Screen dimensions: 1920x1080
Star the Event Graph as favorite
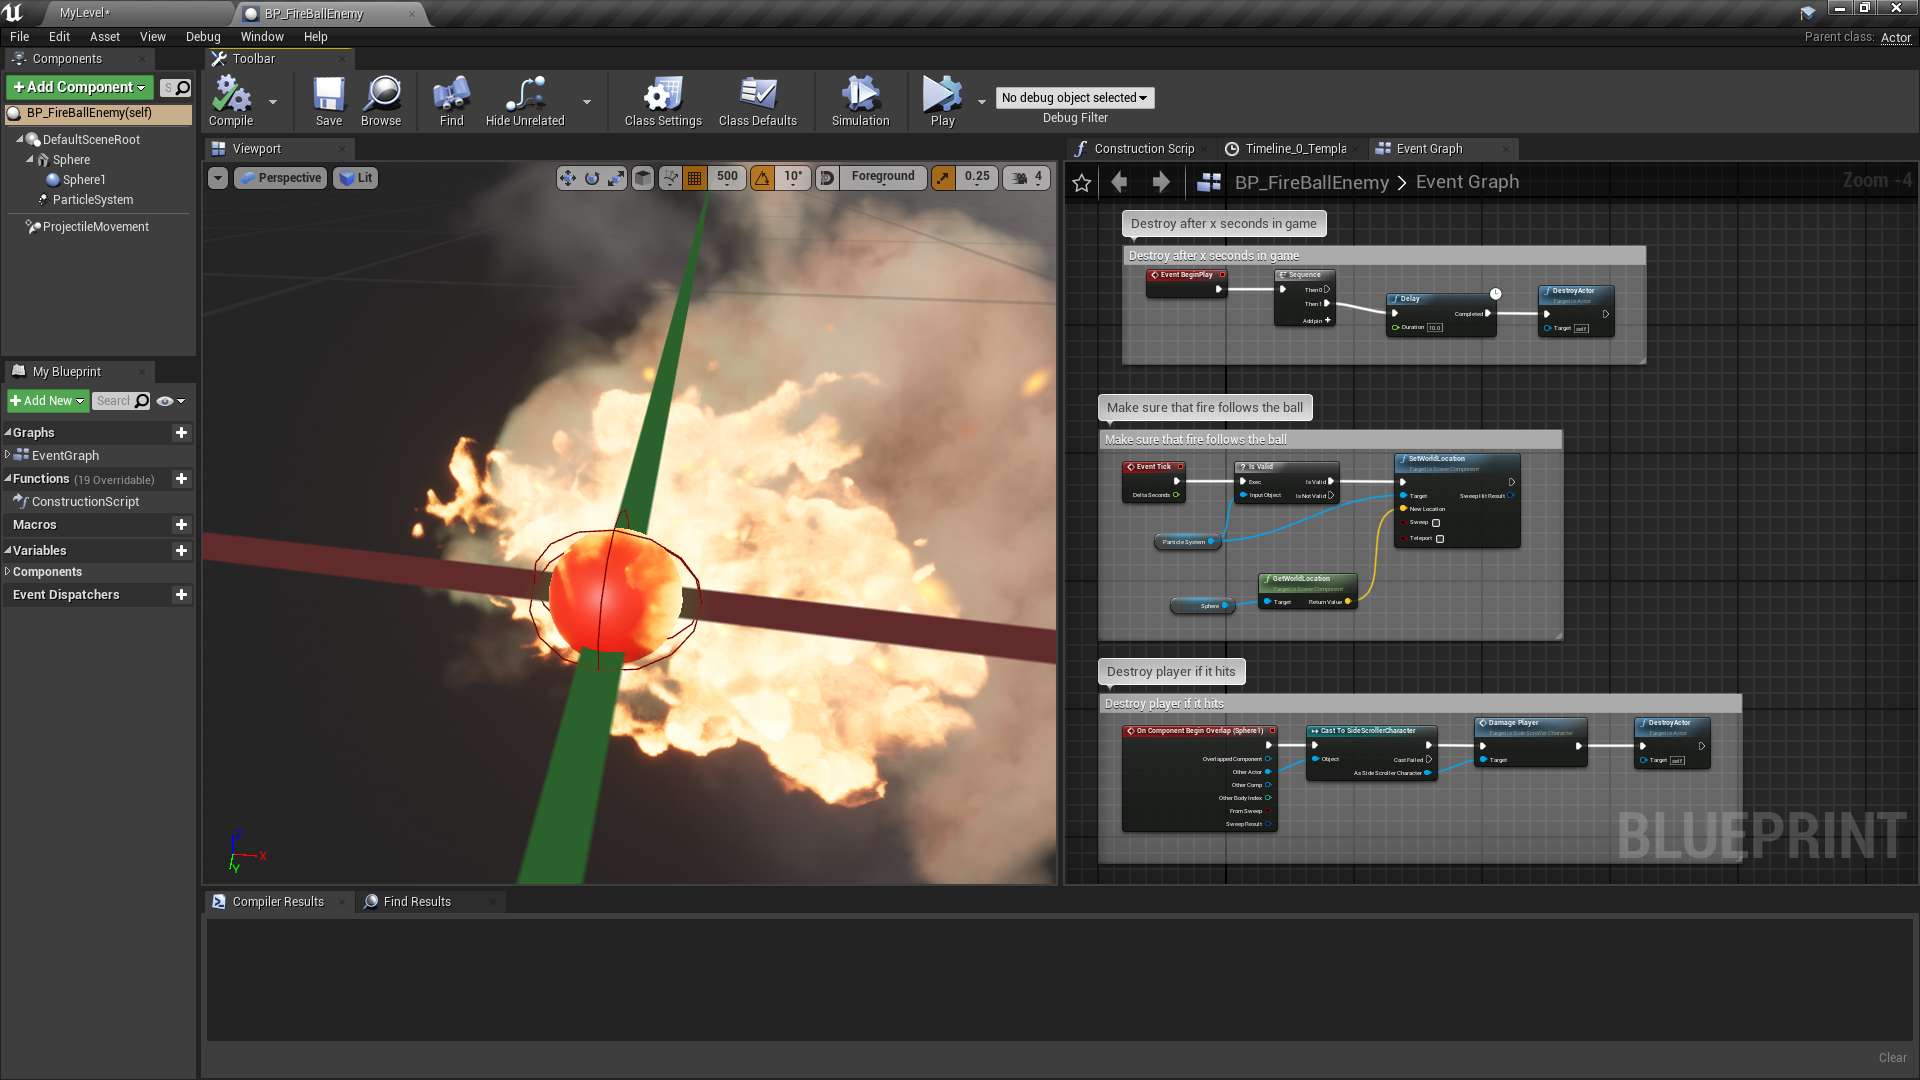(1081, 182)
